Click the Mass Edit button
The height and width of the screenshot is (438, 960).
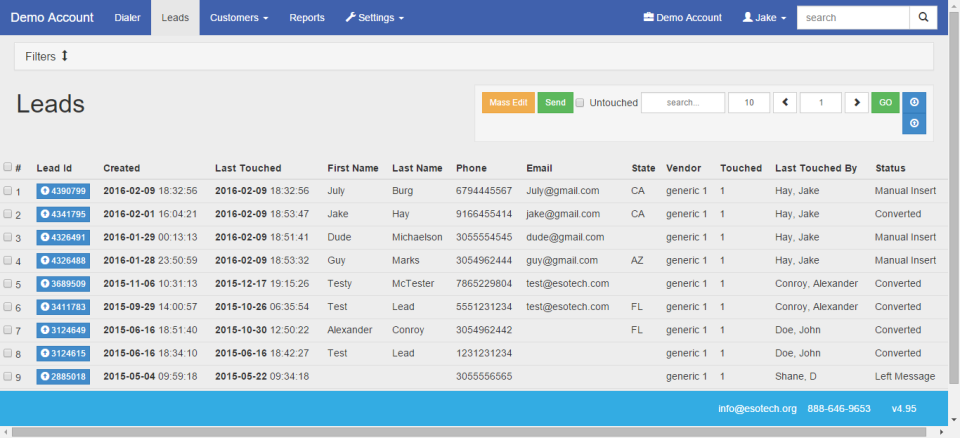coord(508,103)
